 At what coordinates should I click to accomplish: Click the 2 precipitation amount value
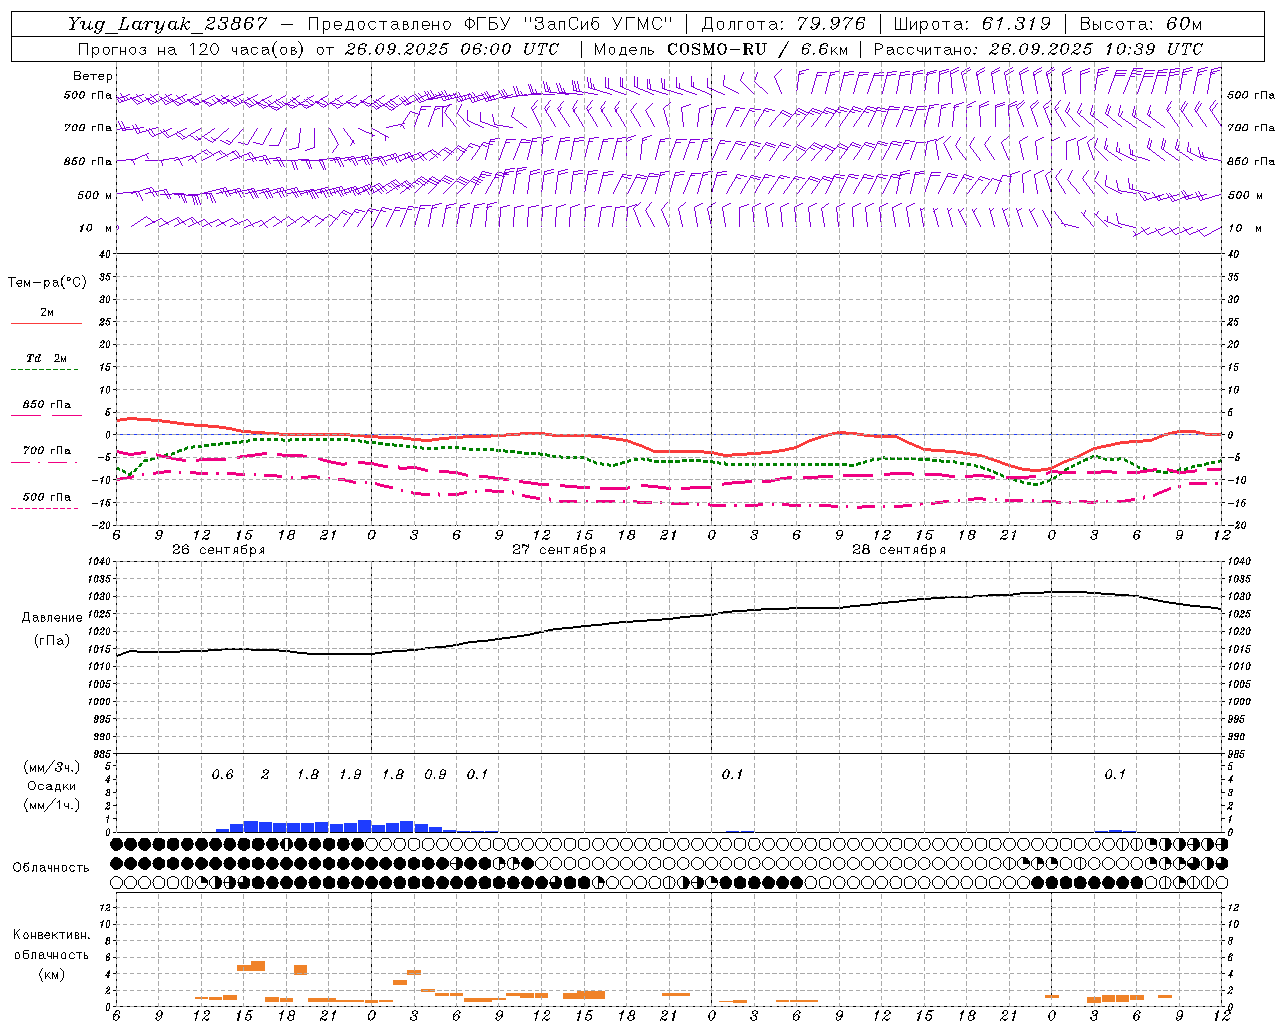[x=265, y=774]
